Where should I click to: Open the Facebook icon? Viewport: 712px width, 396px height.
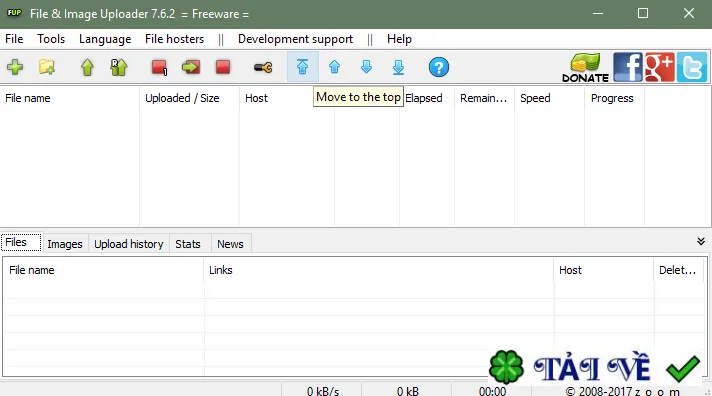click(628, 67)
